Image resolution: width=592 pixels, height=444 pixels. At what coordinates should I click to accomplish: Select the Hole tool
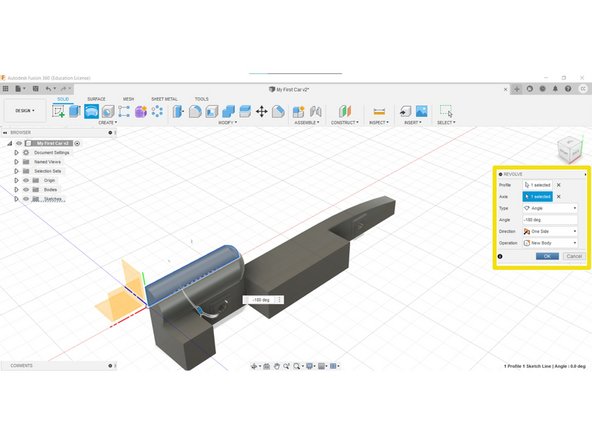[x=108, y=111]
